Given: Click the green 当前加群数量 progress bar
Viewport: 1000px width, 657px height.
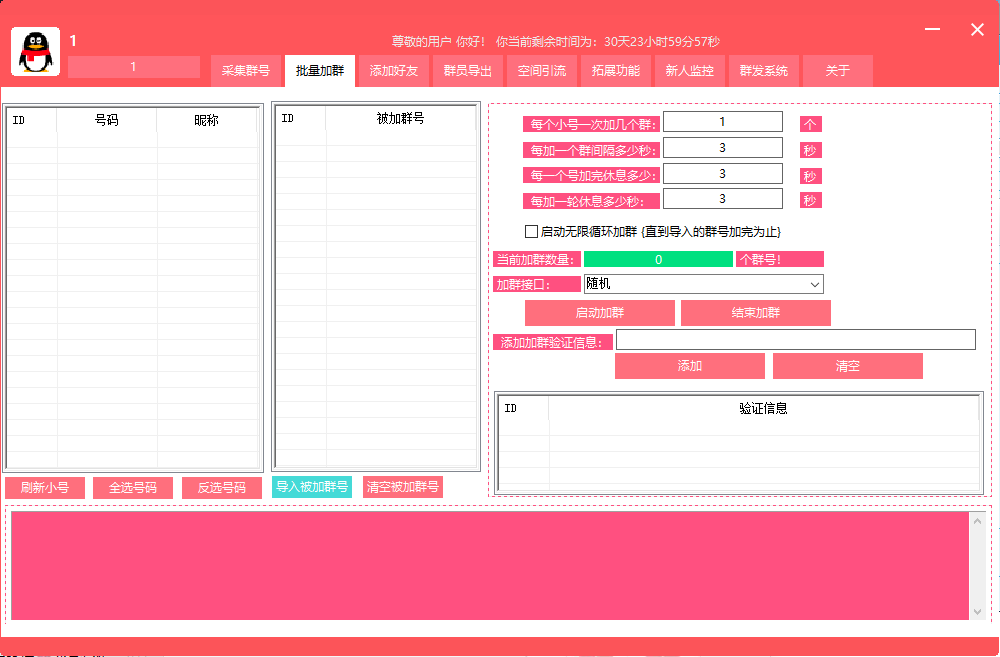Looking at the screenshot, I should click(x=658, y=259).
